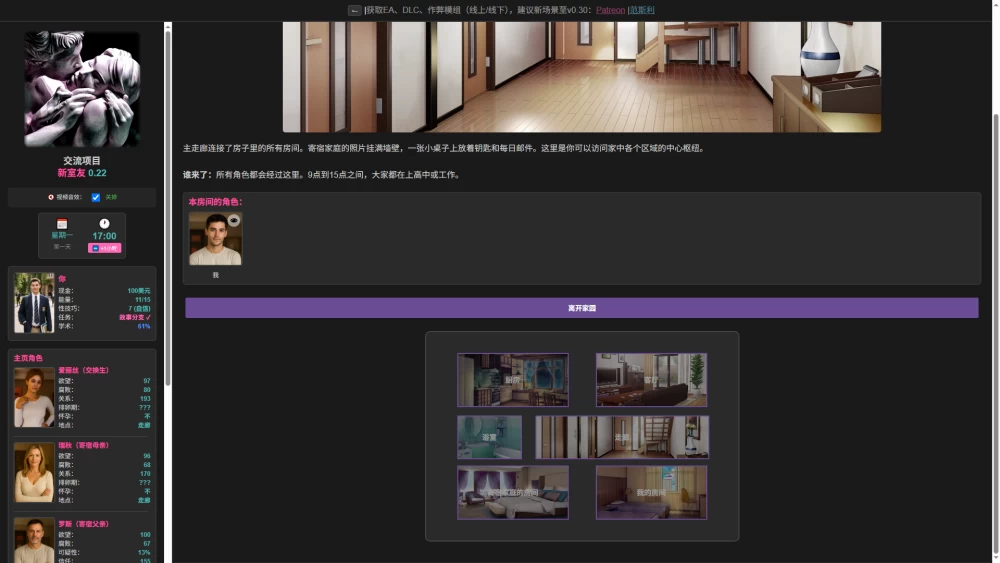Click the 爱丽丝(交换生) name heading

pos(84,370)
